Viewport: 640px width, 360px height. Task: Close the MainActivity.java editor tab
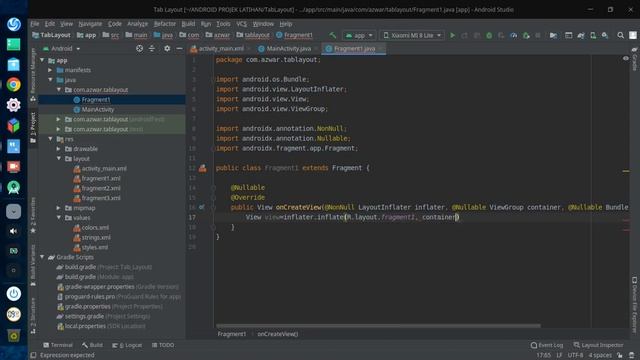(316, 49)
